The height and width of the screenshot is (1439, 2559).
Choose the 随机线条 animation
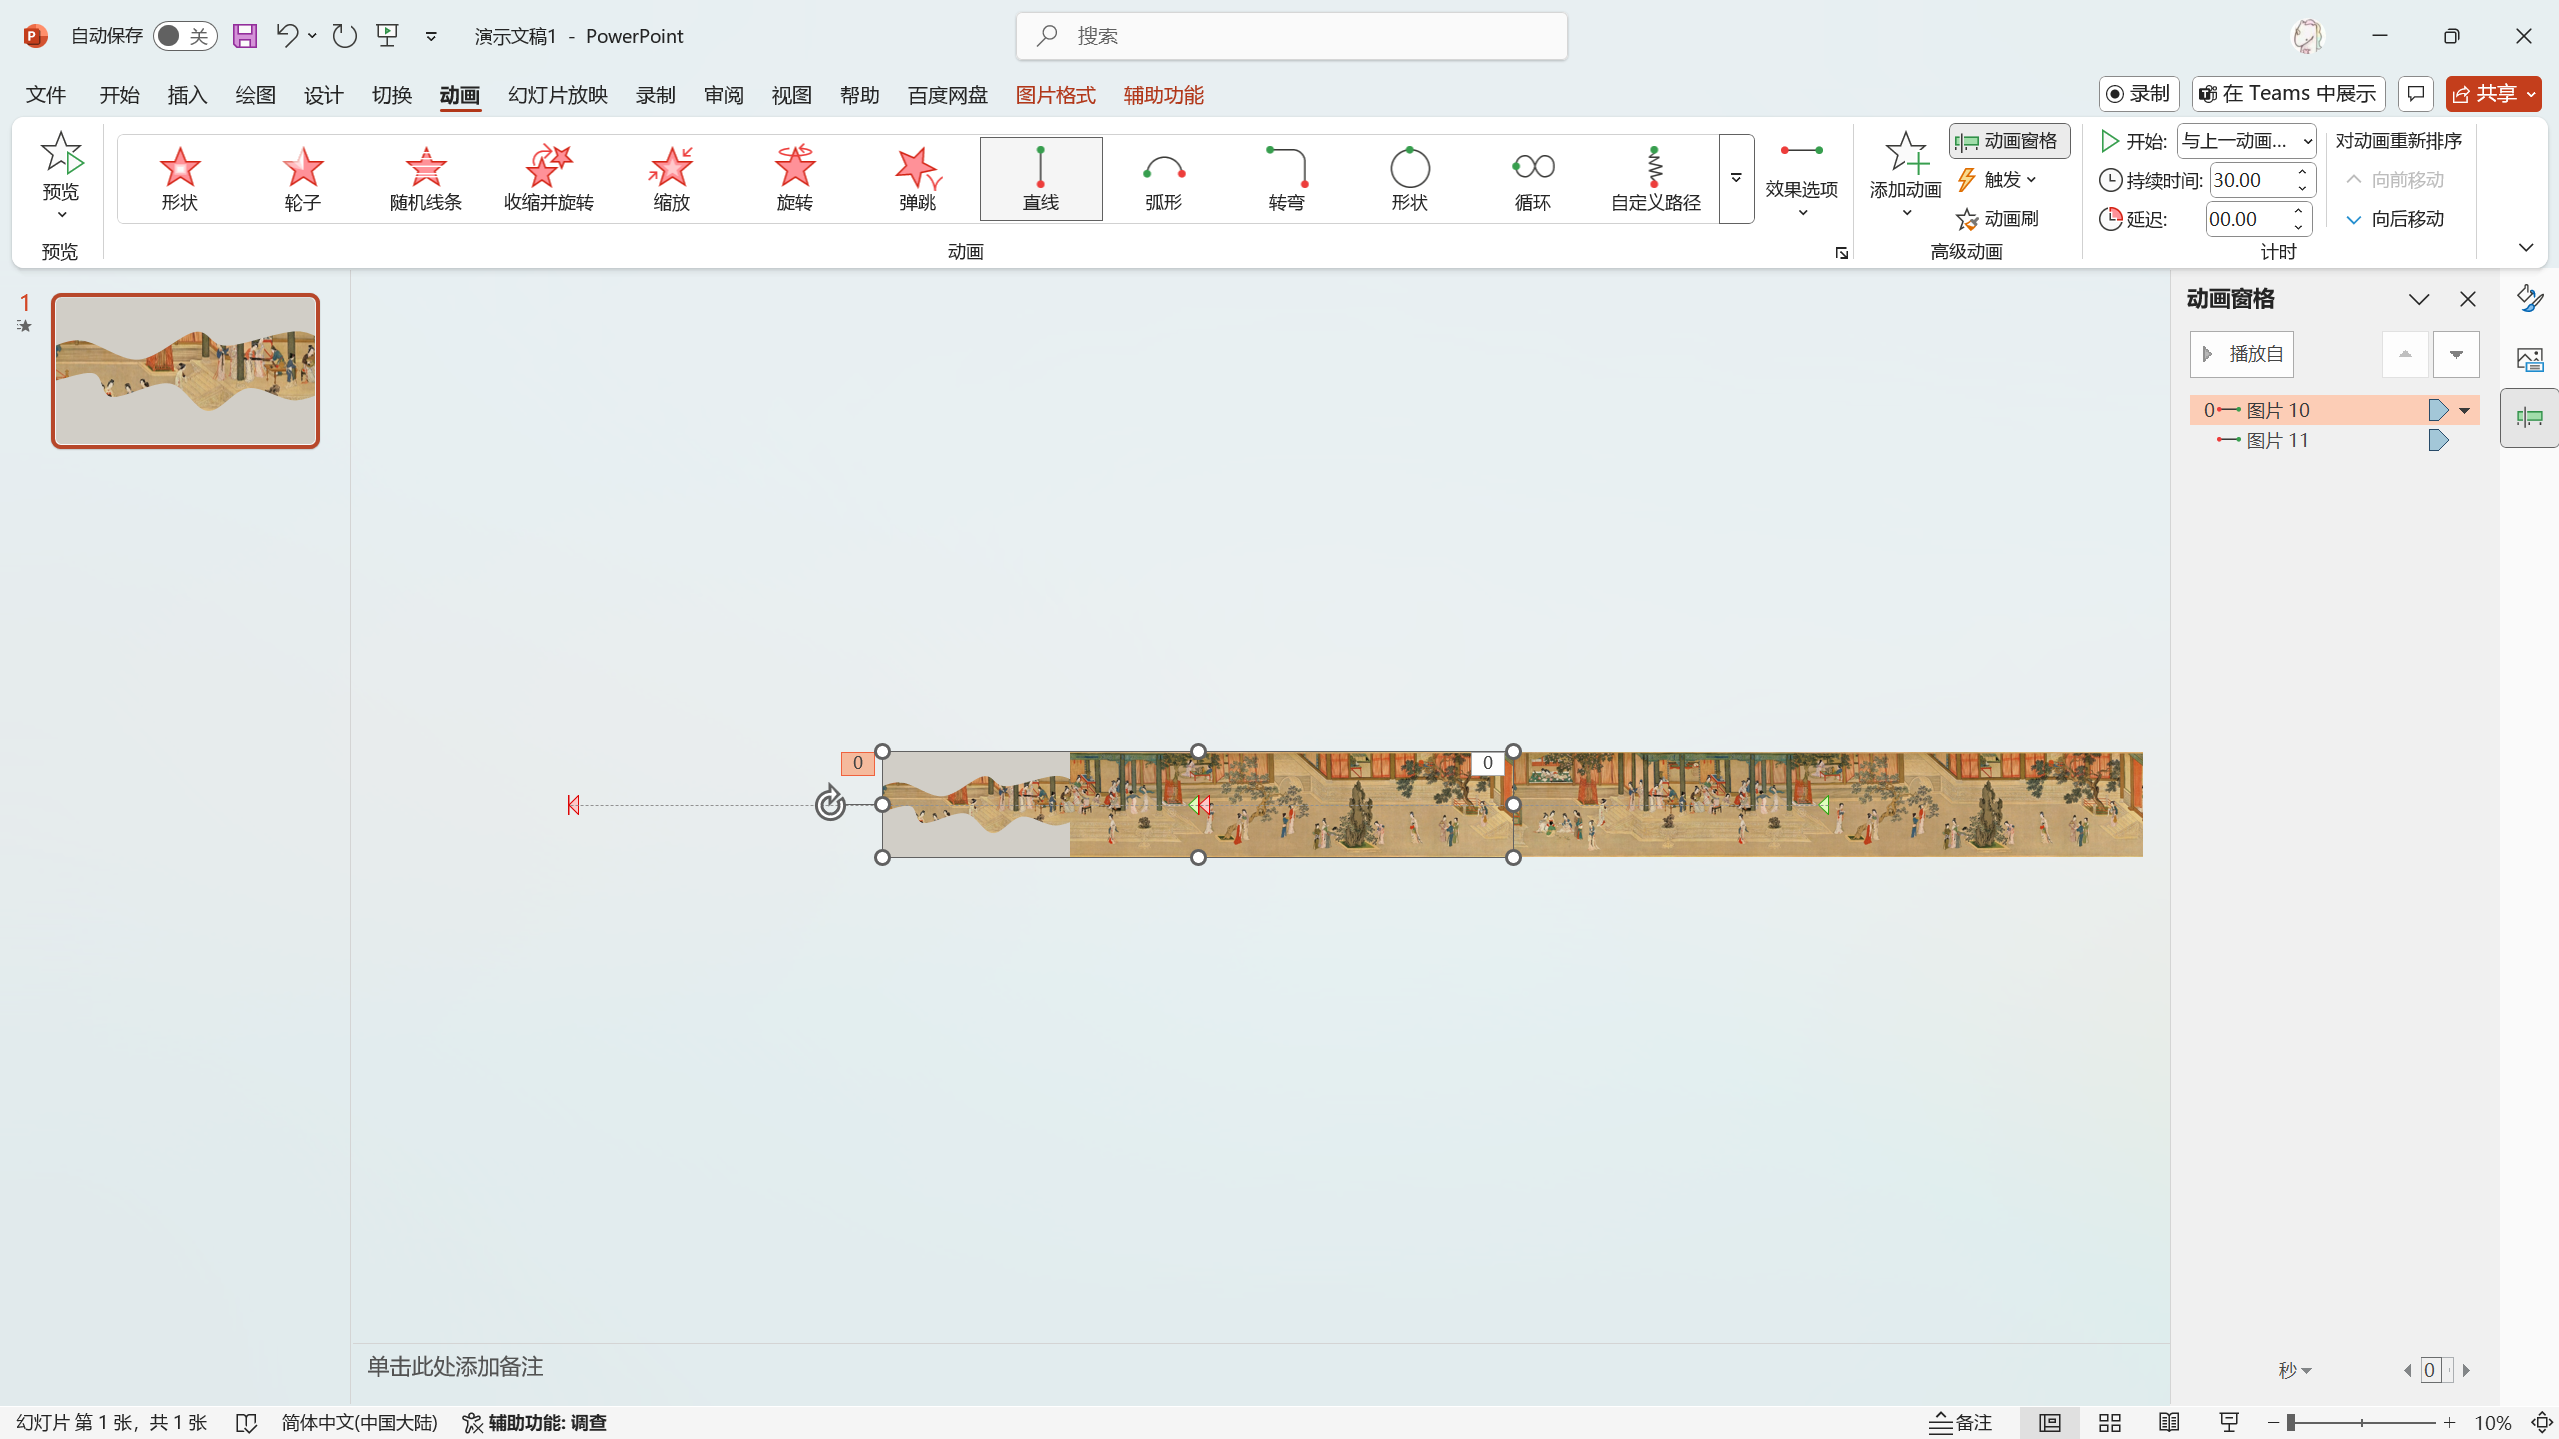click(426, 179)
